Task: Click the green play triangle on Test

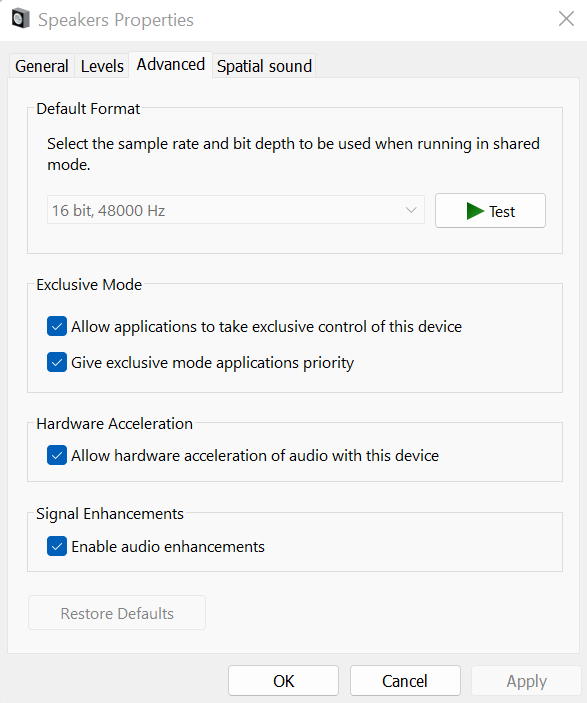Action: click(x=475, y=211)
